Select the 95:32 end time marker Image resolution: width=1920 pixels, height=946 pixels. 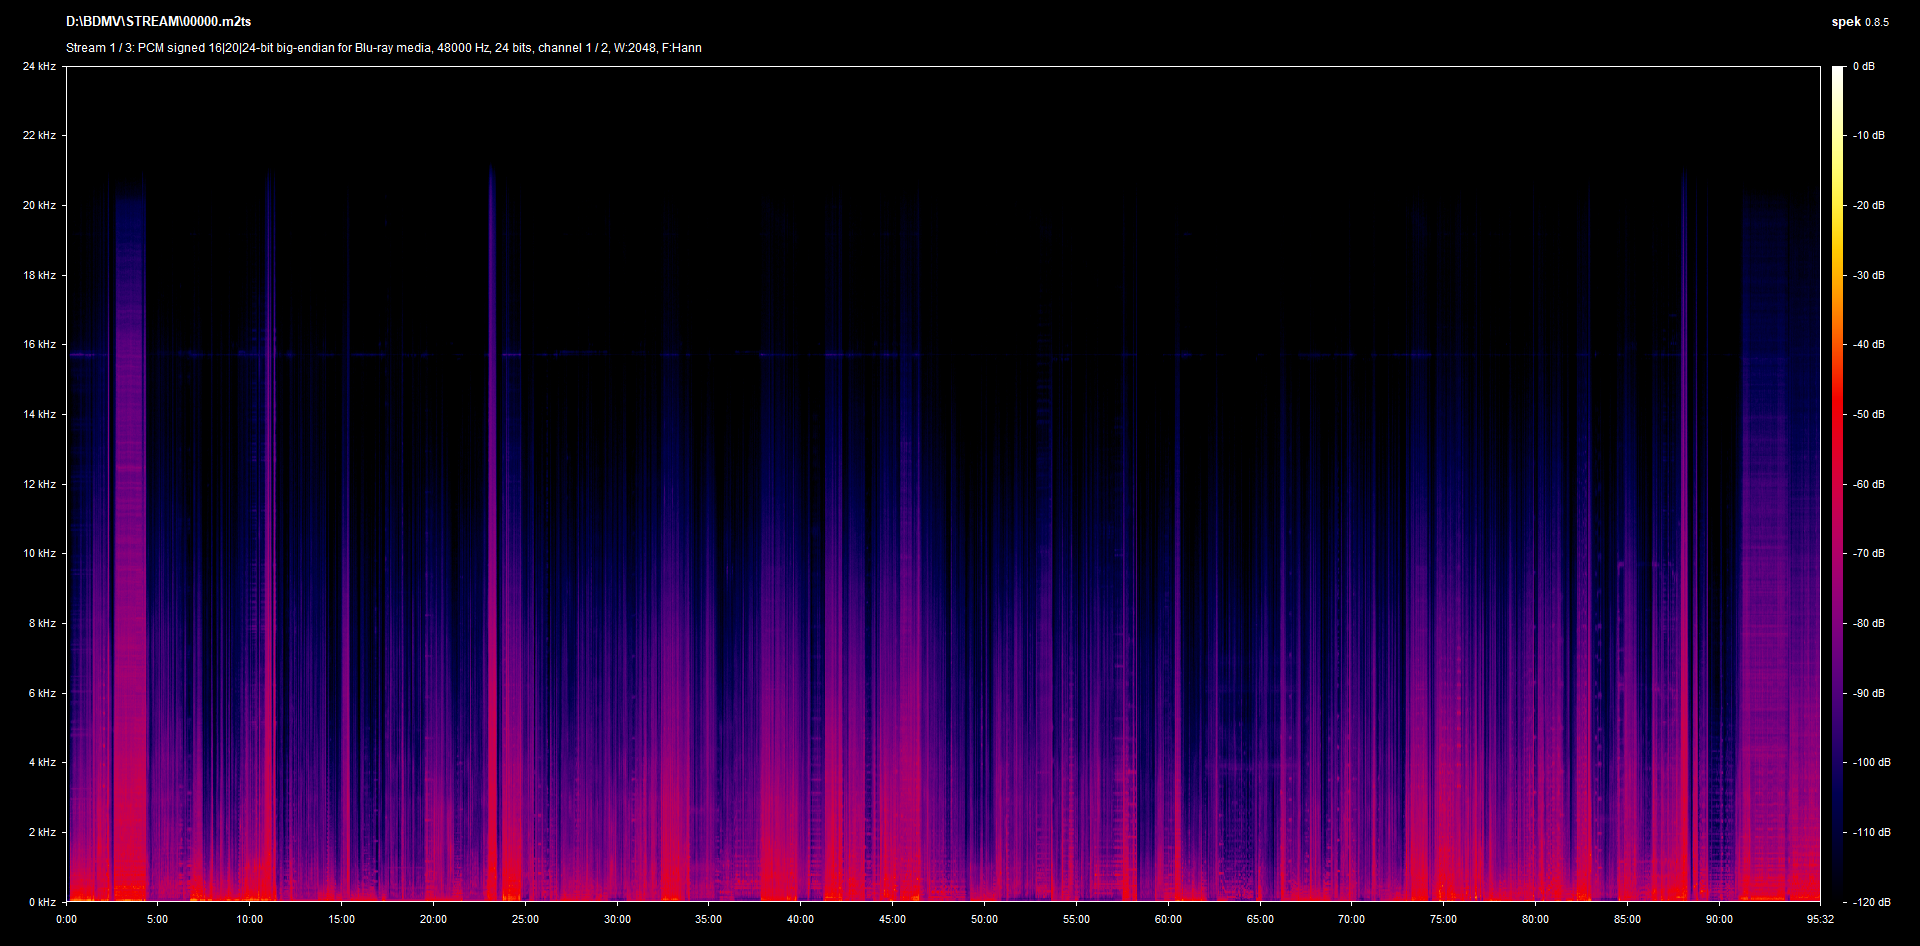point(1820,919)
